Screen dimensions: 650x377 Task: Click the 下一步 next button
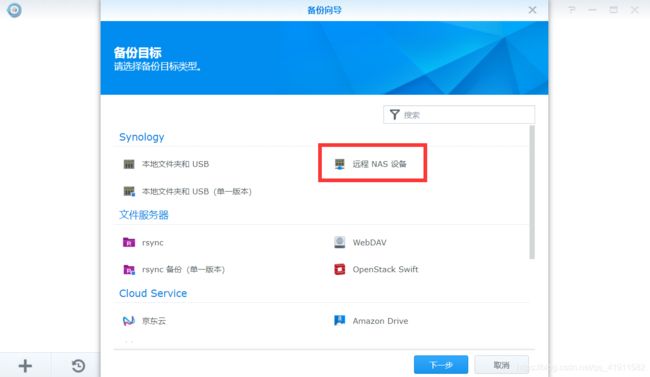(x=441, y=365)
